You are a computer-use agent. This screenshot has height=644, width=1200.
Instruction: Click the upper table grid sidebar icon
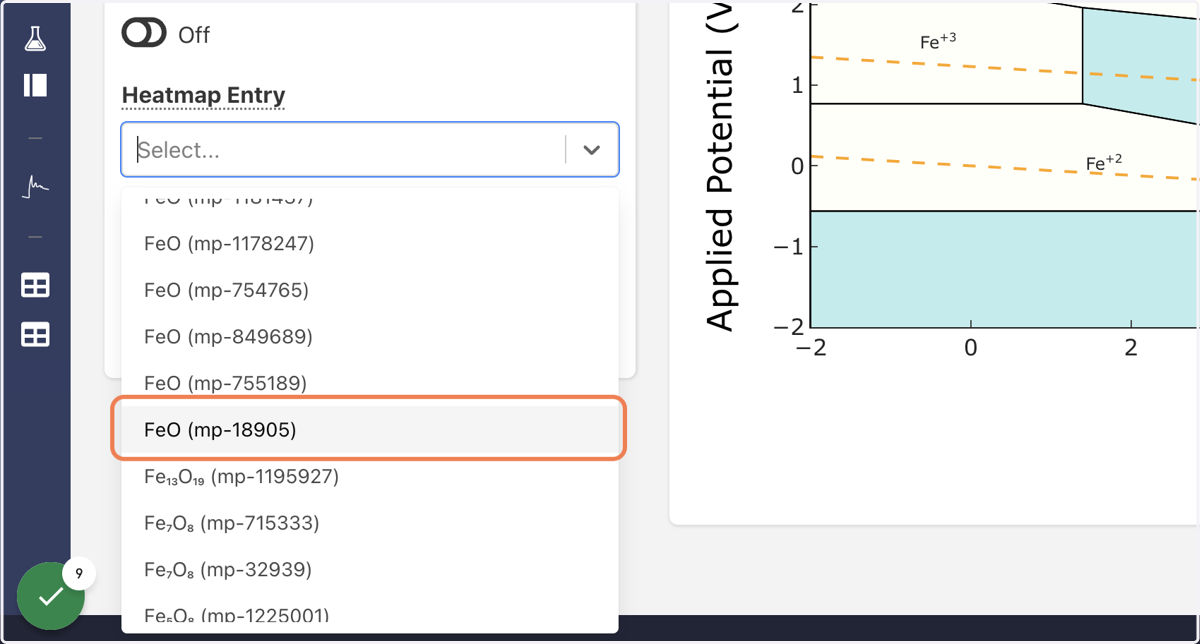point(35,286)
